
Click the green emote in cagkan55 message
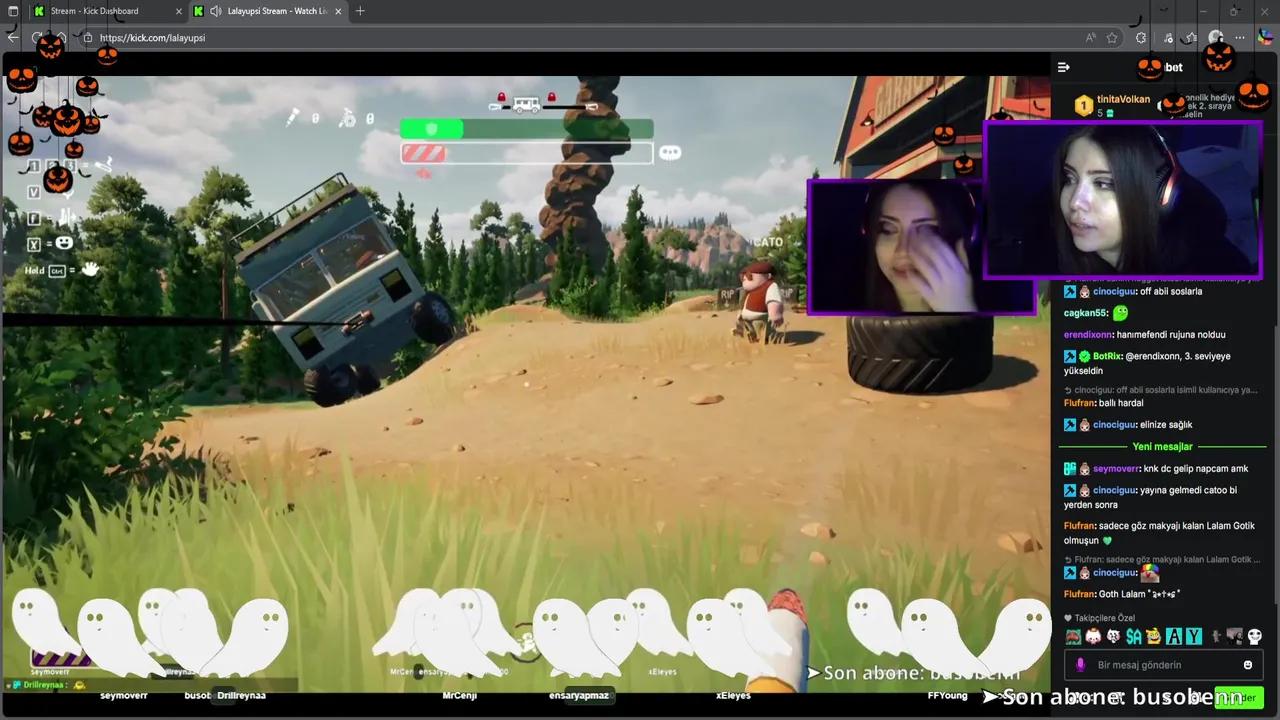click(1121, 313)
